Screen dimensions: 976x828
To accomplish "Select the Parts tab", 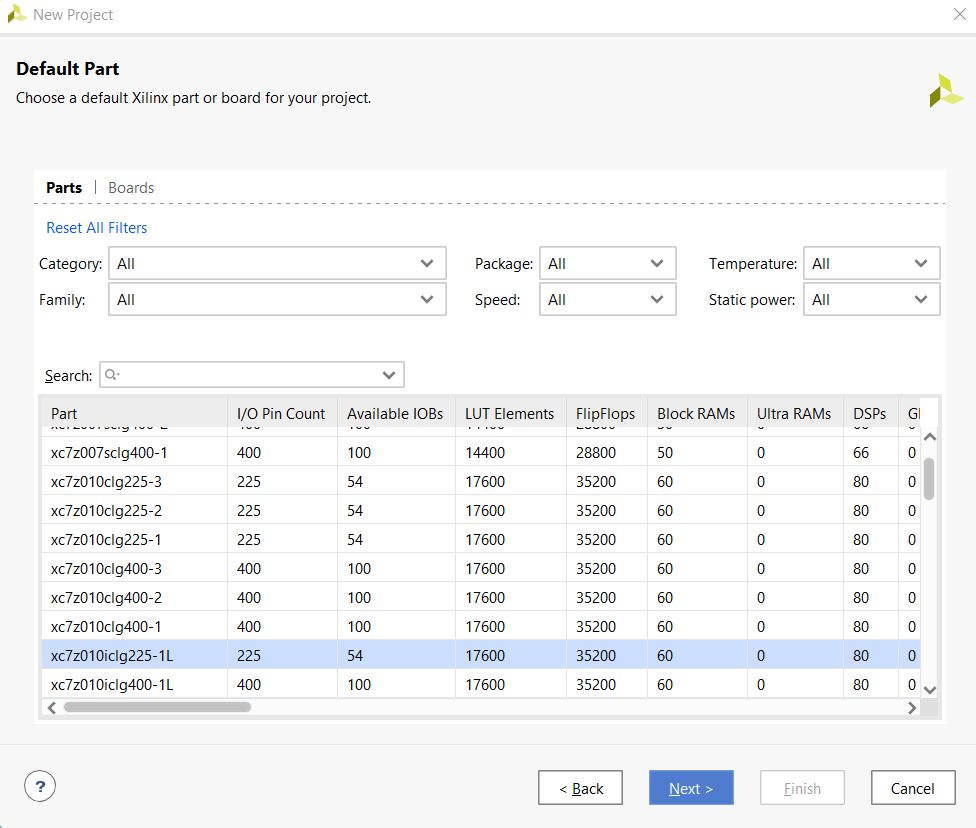I will [64, 188].
